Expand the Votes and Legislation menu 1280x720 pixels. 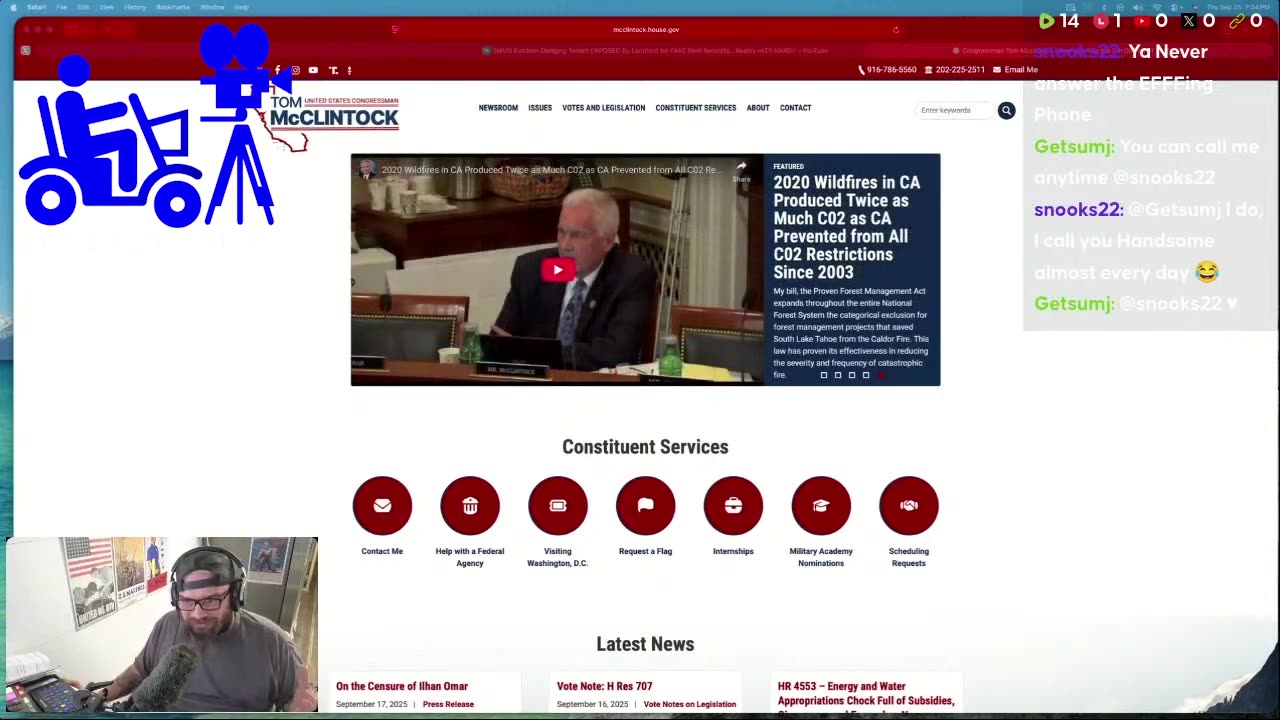click(603, 108)
